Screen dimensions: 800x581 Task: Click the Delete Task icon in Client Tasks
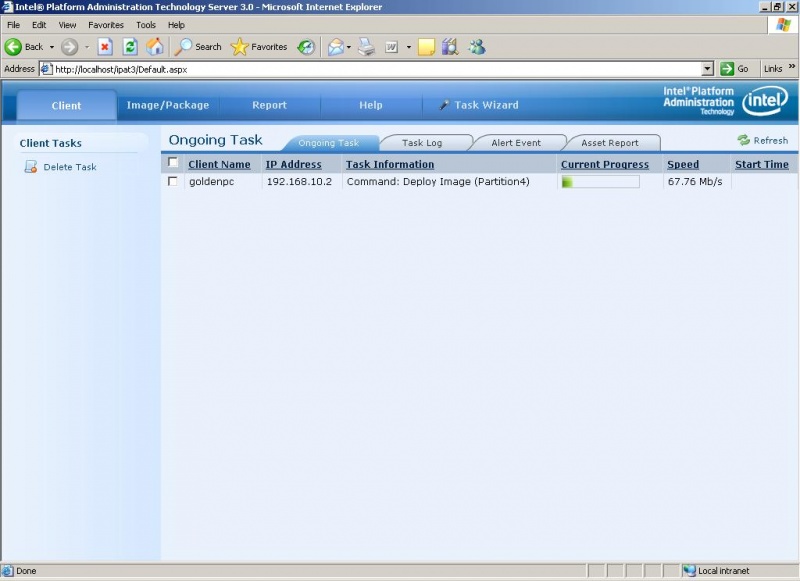tap(32, 167)
